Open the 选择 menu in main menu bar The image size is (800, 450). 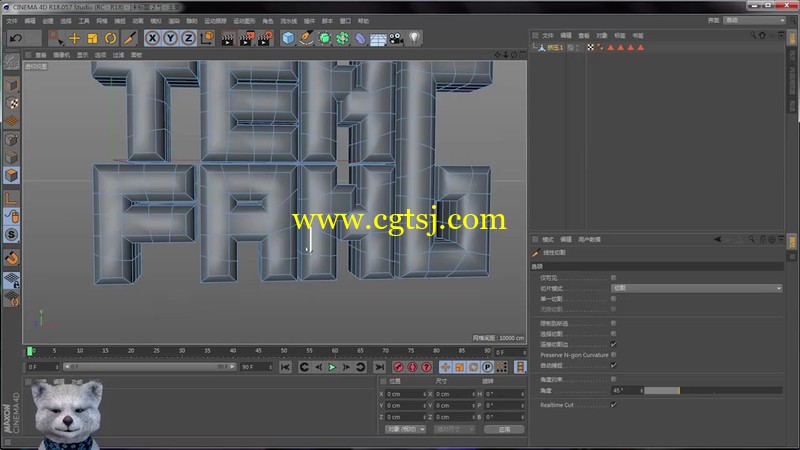pyautogui.click(x=66, y=21)
